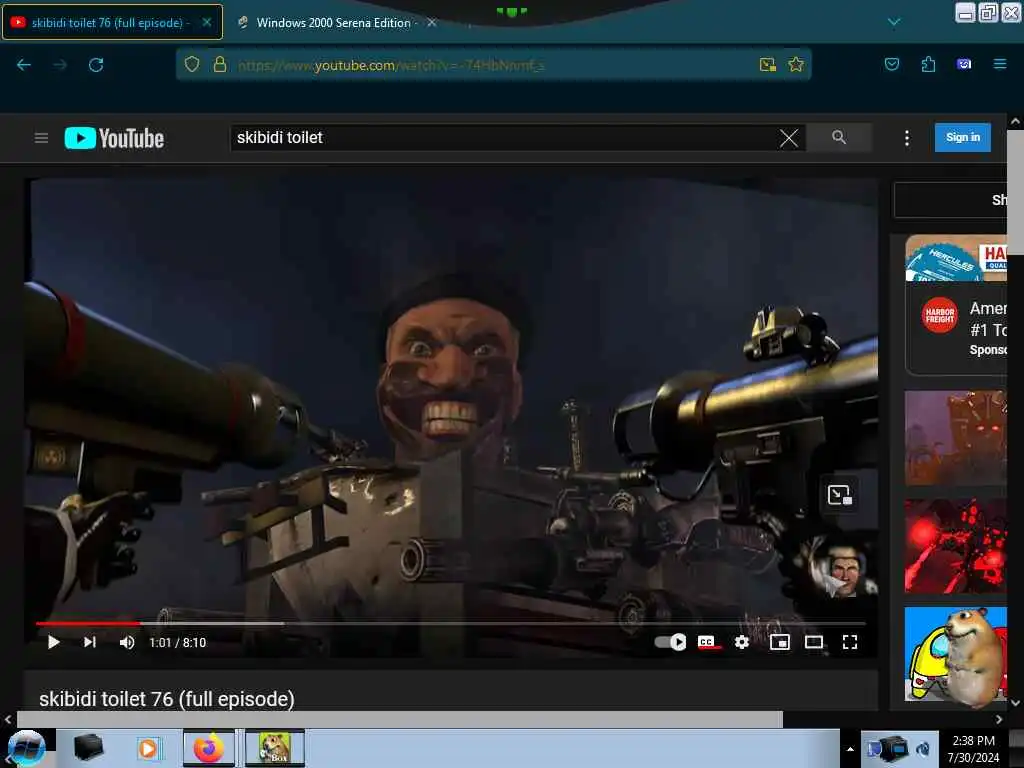This screenshot has height=768, width=1024.
Task: Reload the current page
Action: point(96,65)
